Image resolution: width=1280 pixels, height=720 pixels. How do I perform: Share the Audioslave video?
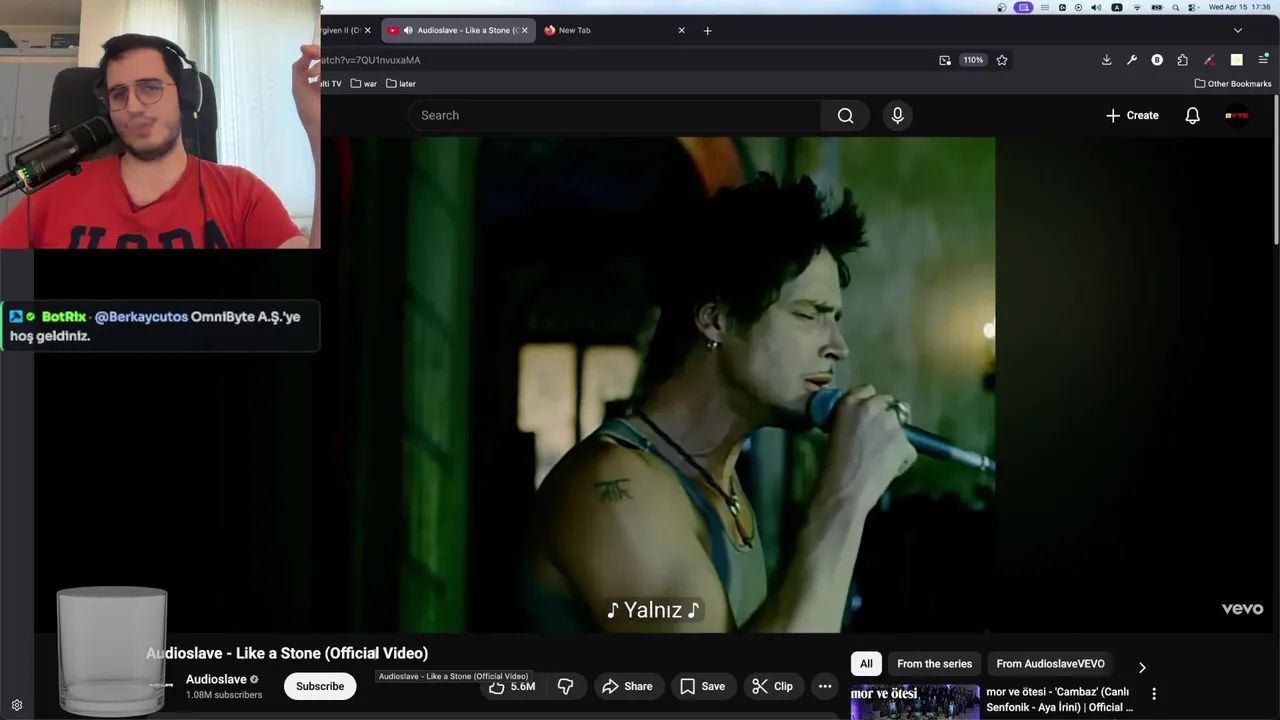coord(627,686)
